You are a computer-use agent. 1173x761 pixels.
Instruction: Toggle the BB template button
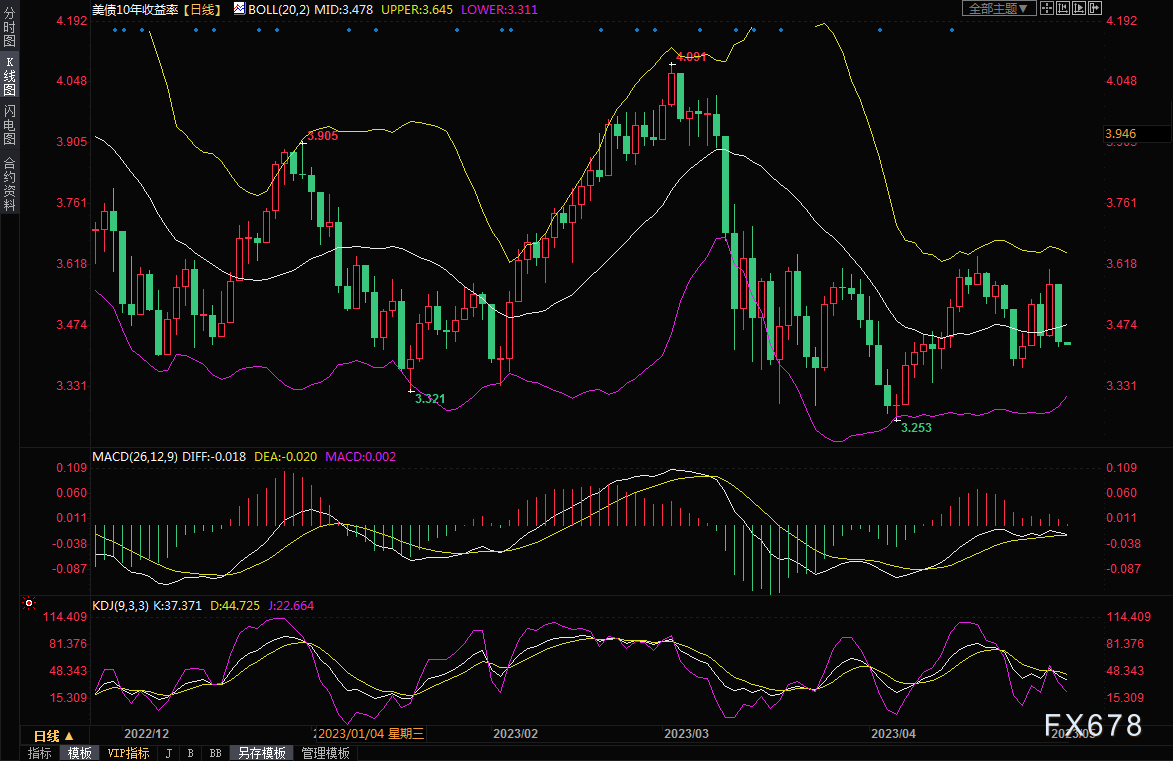click(214, 753)
